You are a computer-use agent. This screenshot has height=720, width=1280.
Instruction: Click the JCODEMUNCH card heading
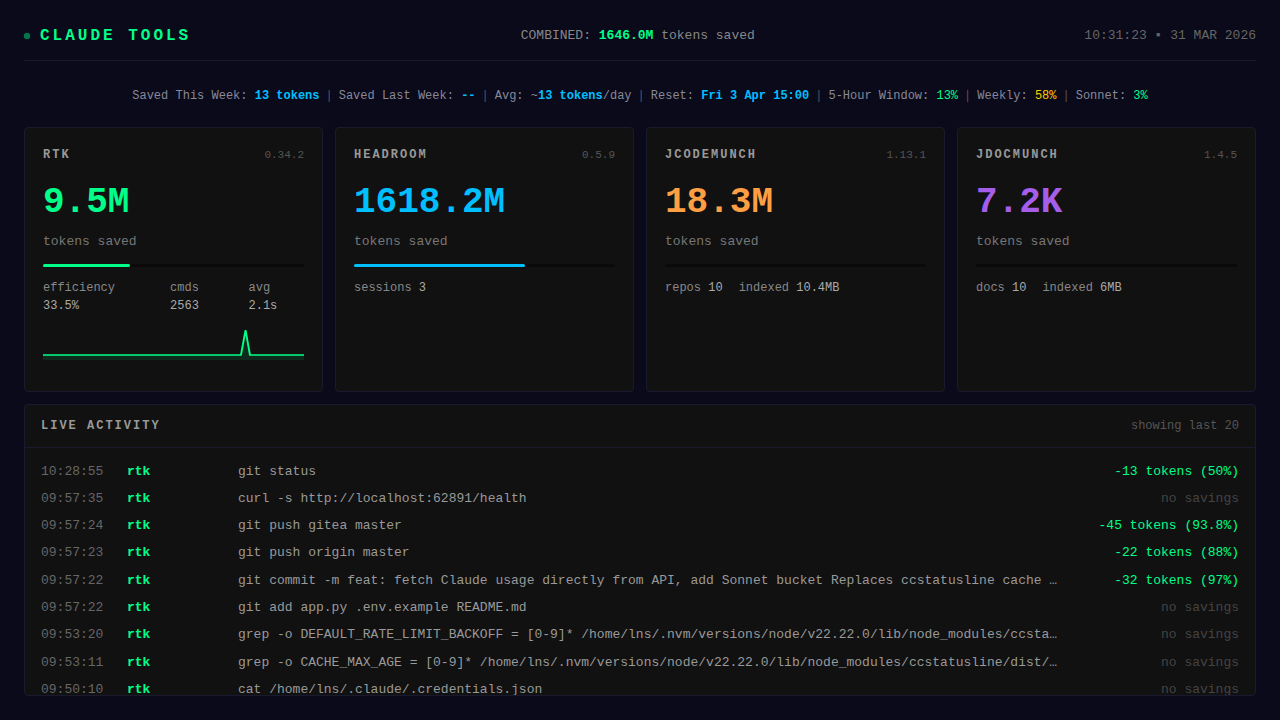[x=711, y=155]
